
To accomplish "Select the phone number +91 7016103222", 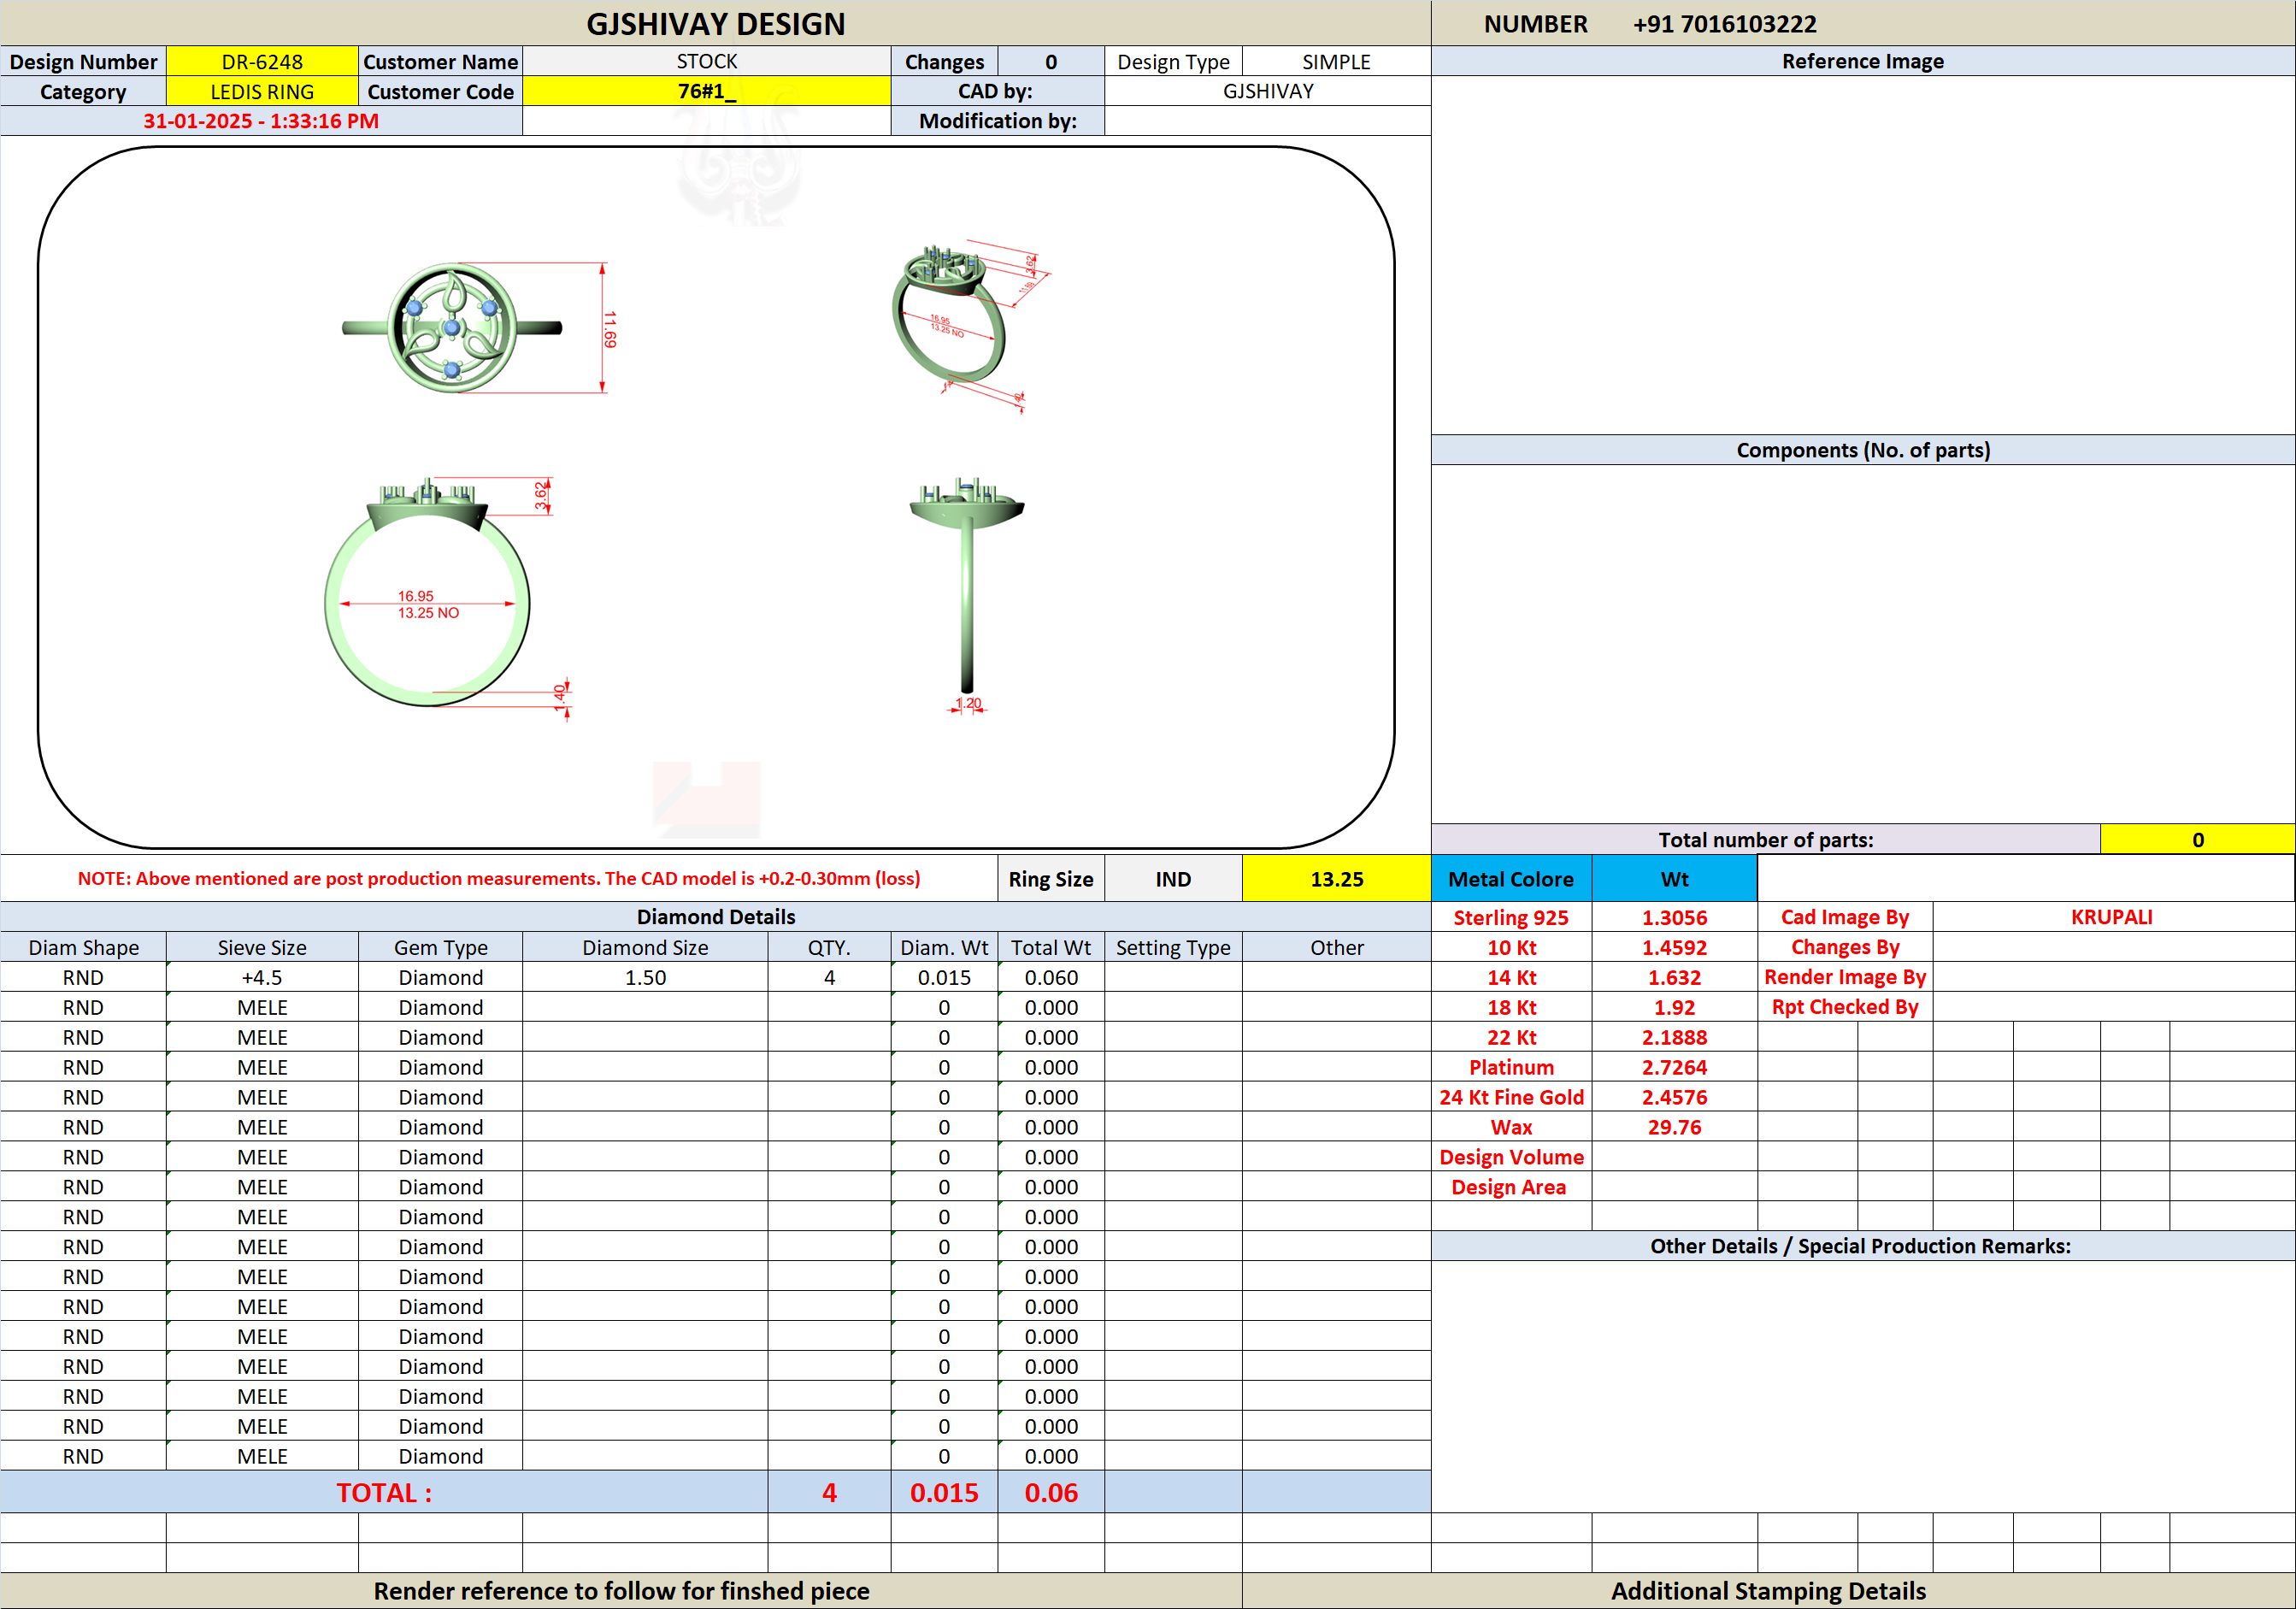I will point(1724,24).
